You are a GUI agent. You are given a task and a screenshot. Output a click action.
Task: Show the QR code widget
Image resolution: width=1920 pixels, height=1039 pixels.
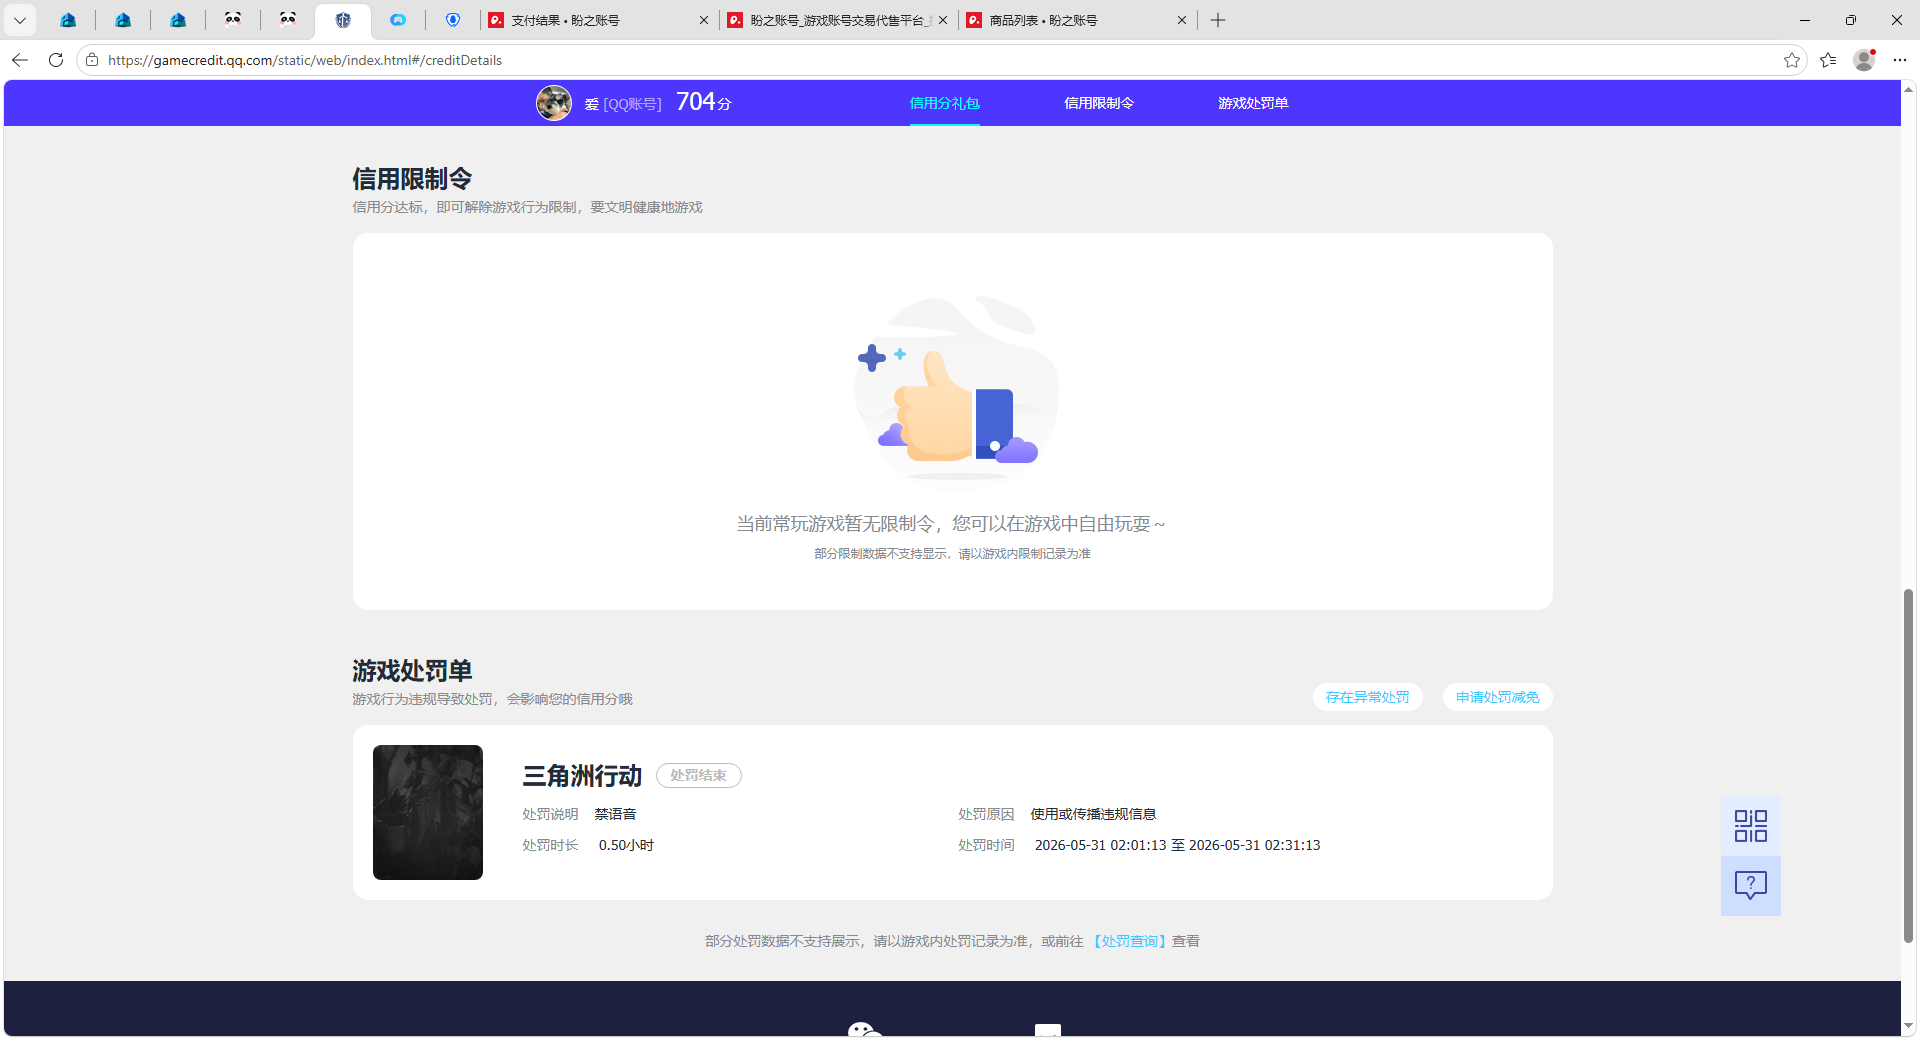click(1751, 826)
